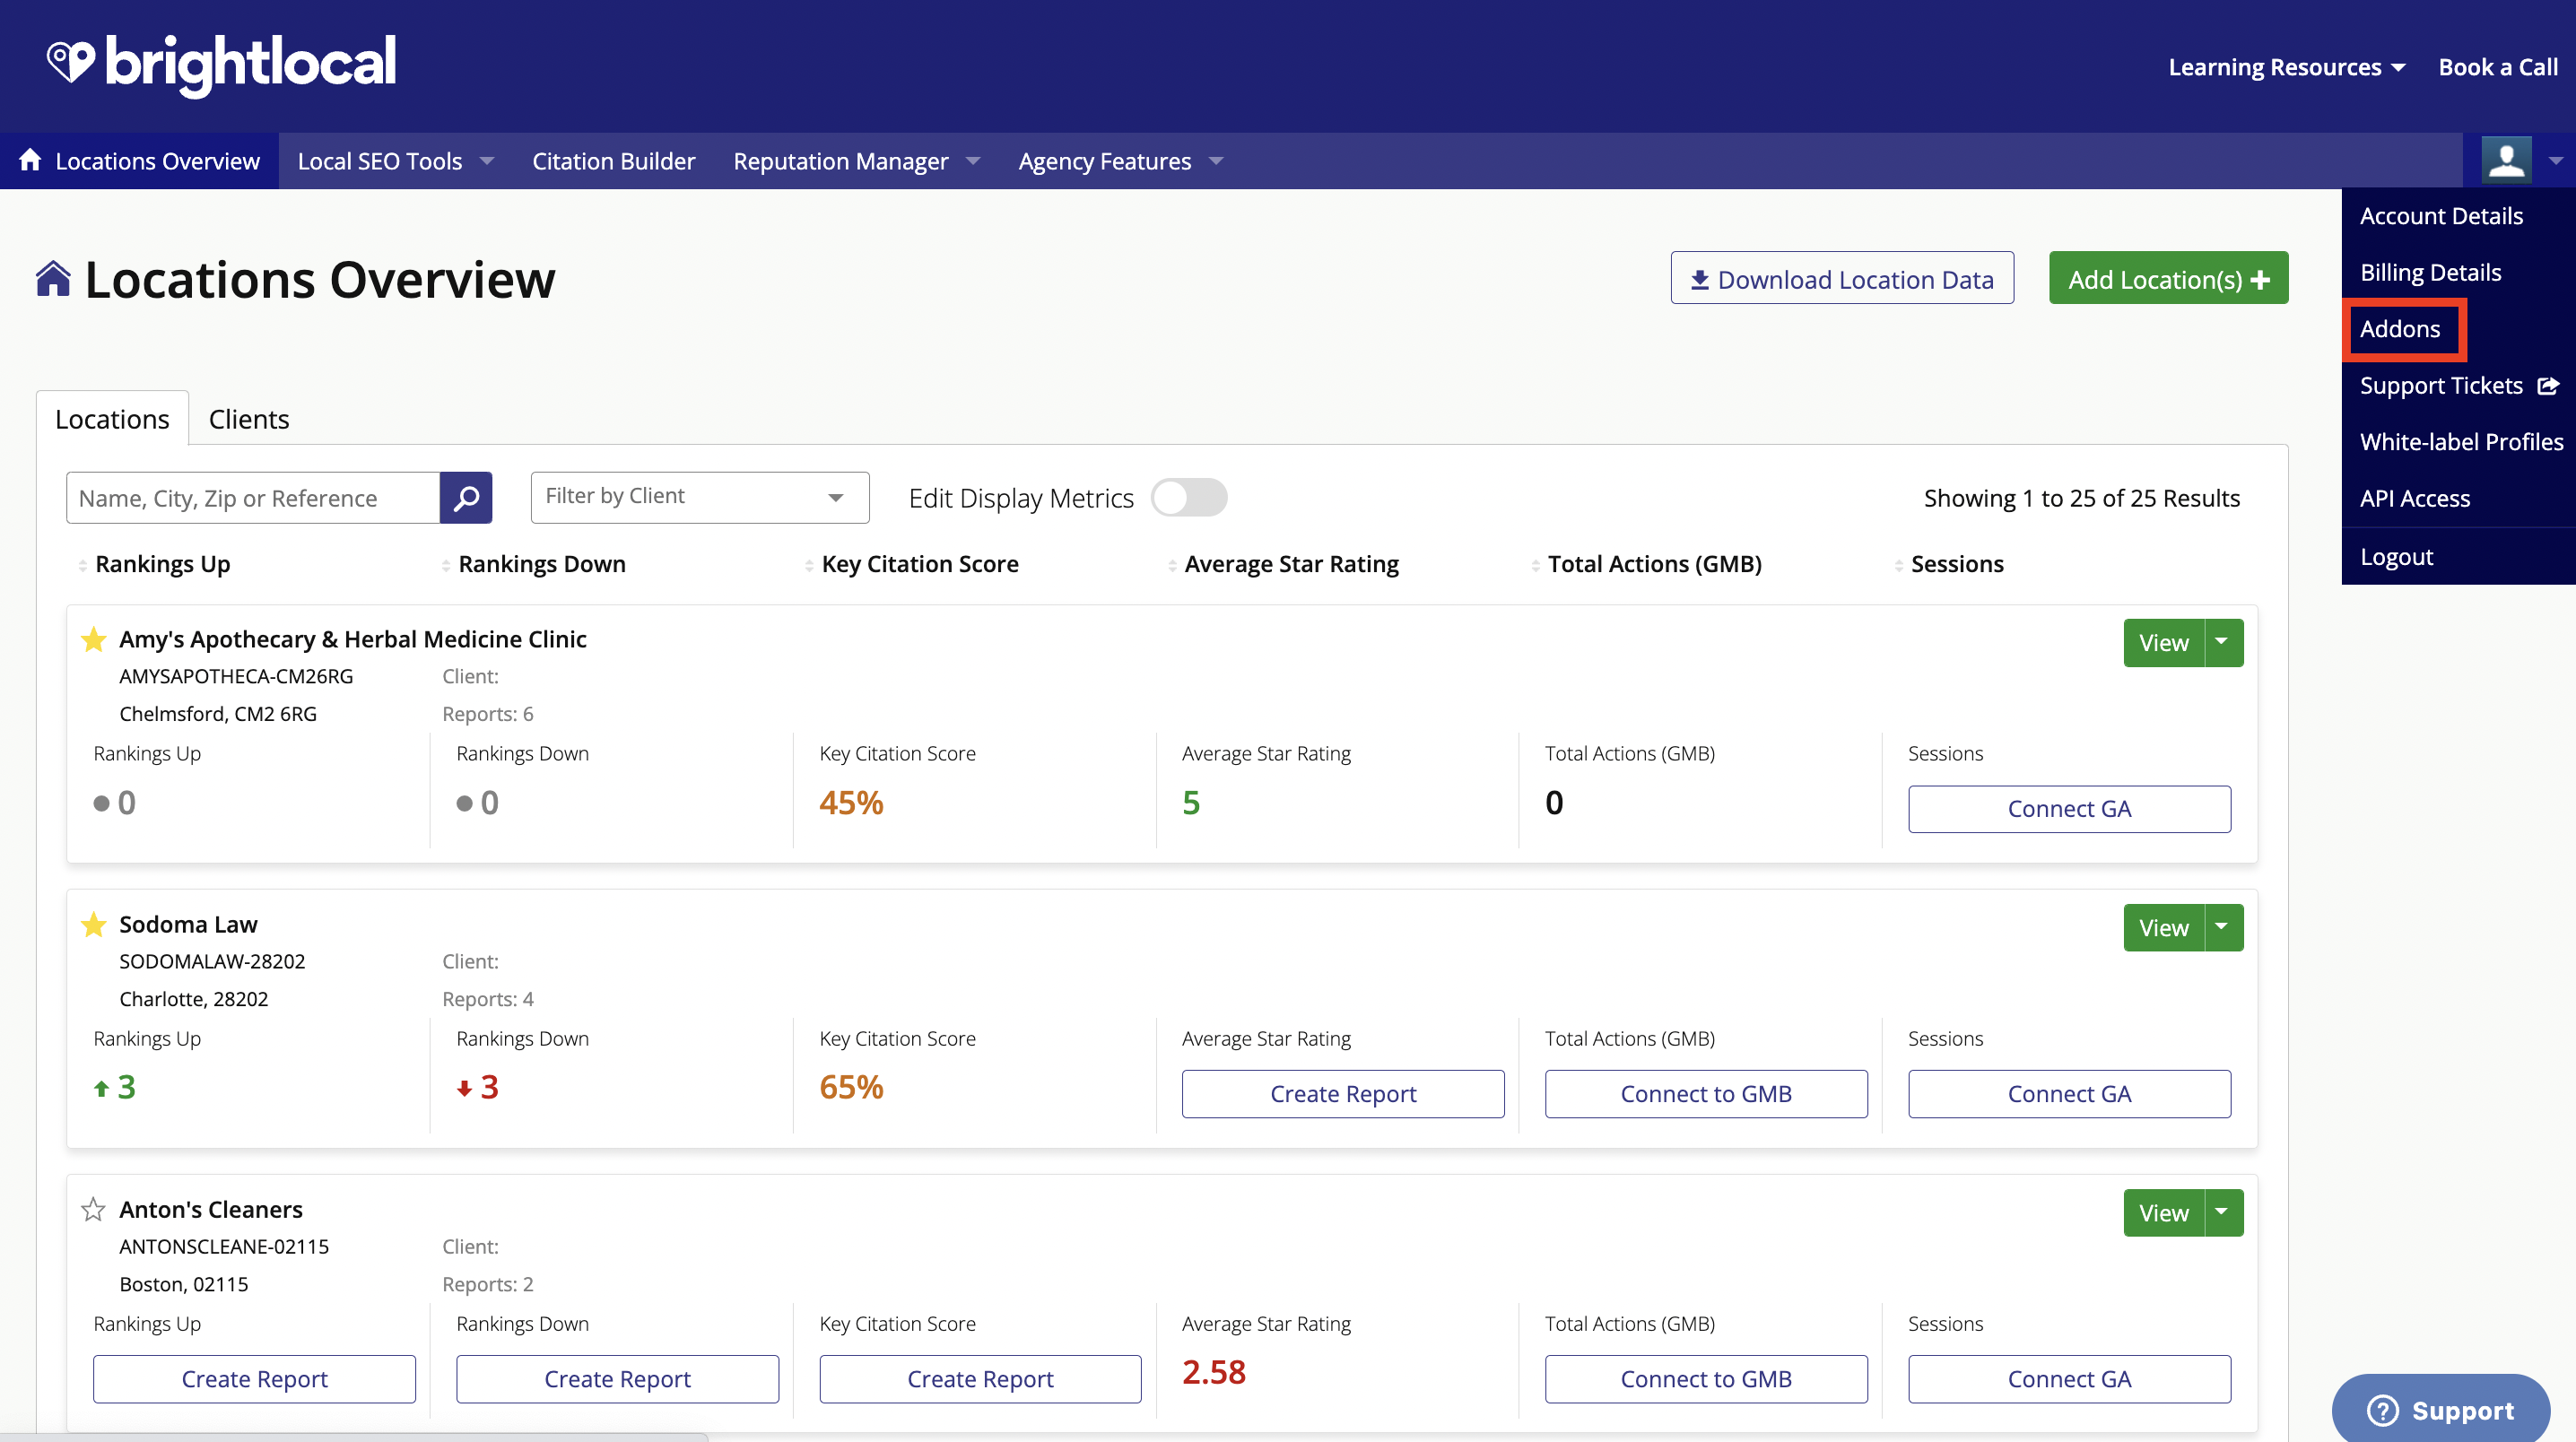Image resolution: width=2576 pixels, height=1442 pixels.
Task: Click the 2.58 Average Star Rating value
Action: pyautogui.click(x=1213, y=1373)
